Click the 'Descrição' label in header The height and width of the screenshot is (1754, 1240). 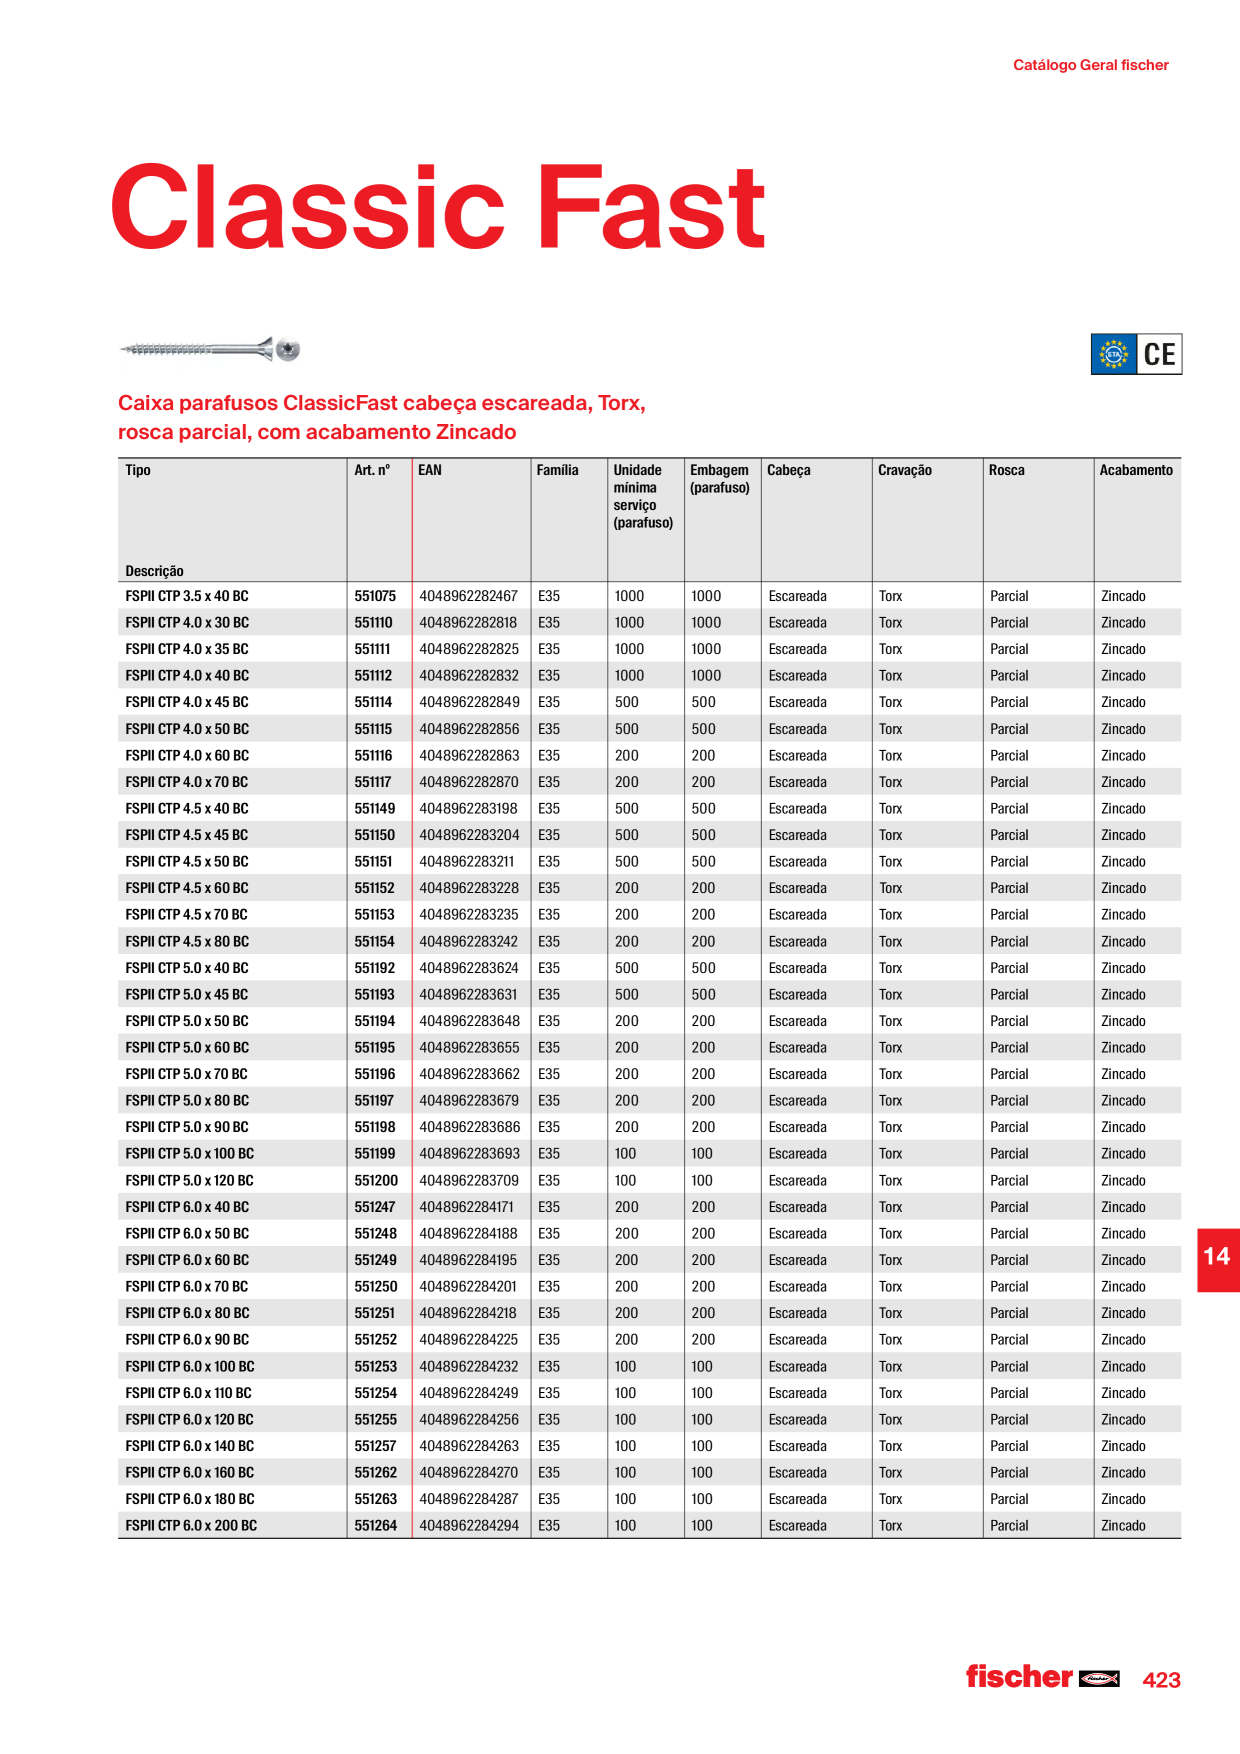pos(155,571)
